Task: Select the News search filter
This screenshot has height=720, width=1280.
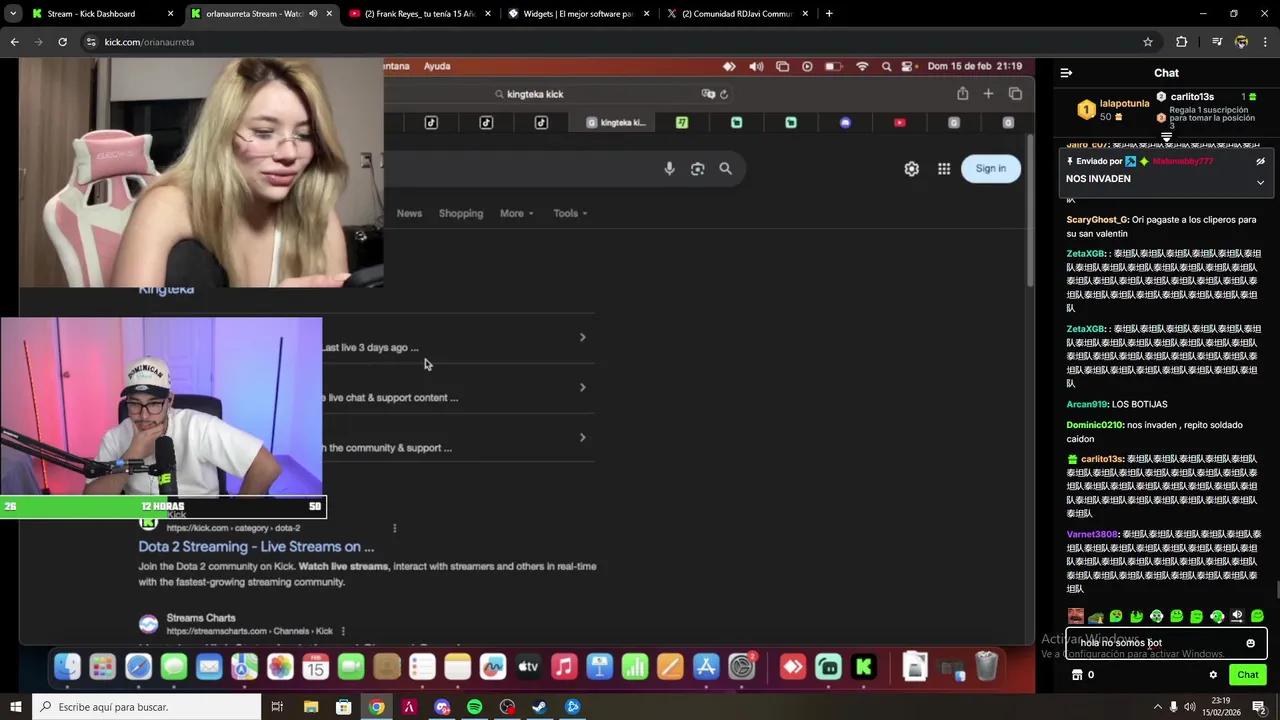Action: pos(409,213)
